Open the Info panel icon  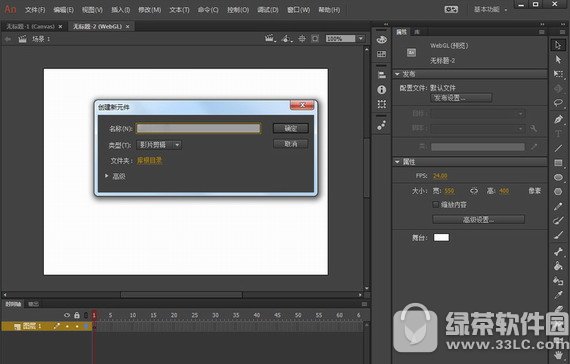pos(381,89)
